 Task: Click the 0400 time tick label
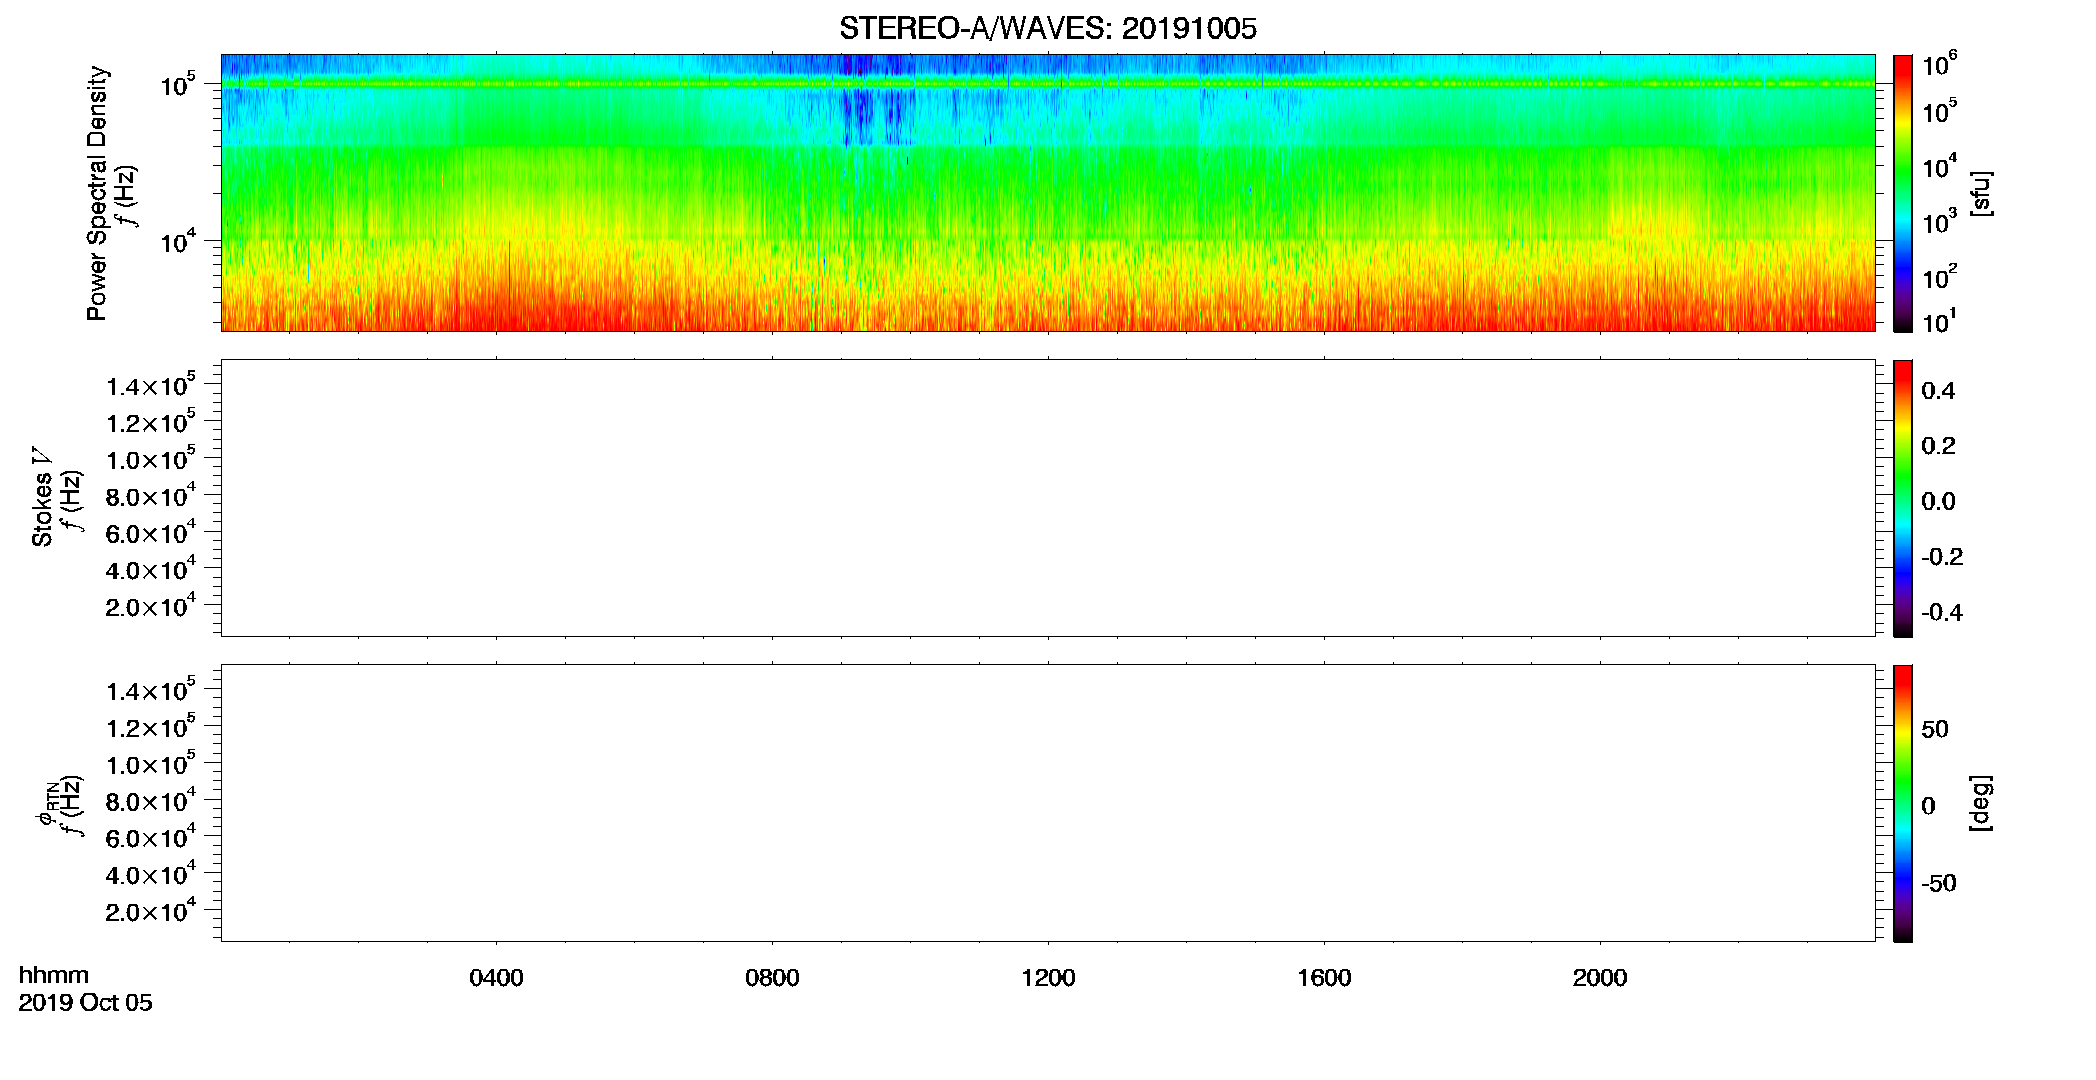(x=496, y=978)
